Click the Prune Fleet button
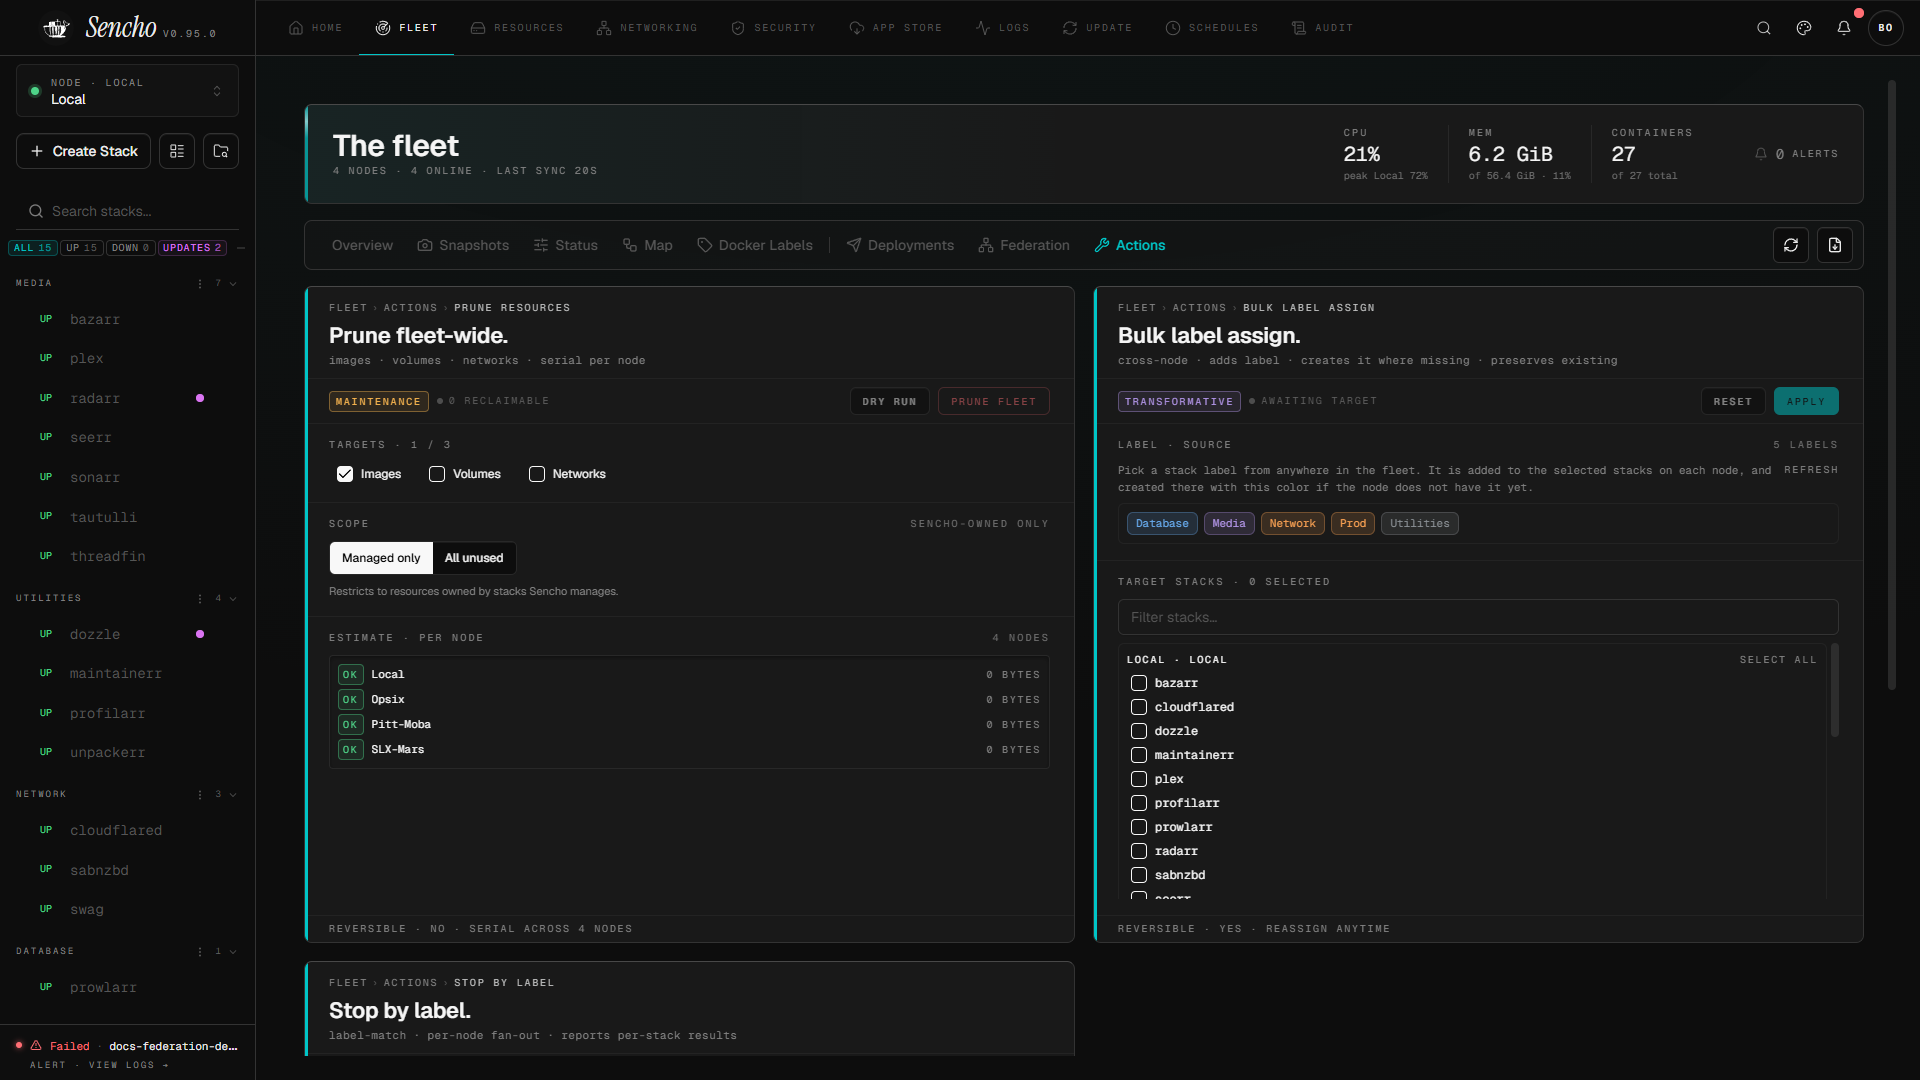The image size is (1920, 1080). click(x=994, y=401)
